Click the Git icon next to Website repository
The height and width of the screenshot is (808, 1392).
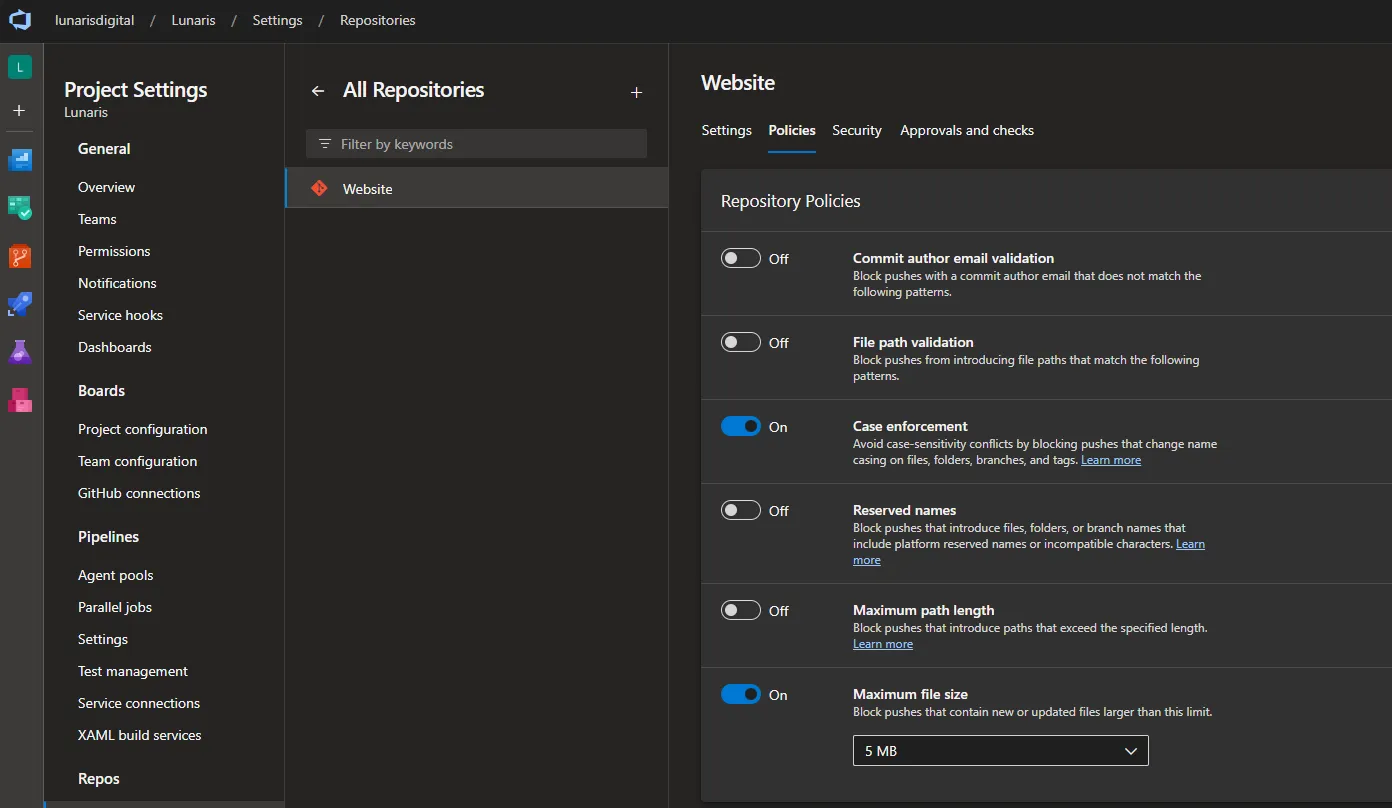318,187
